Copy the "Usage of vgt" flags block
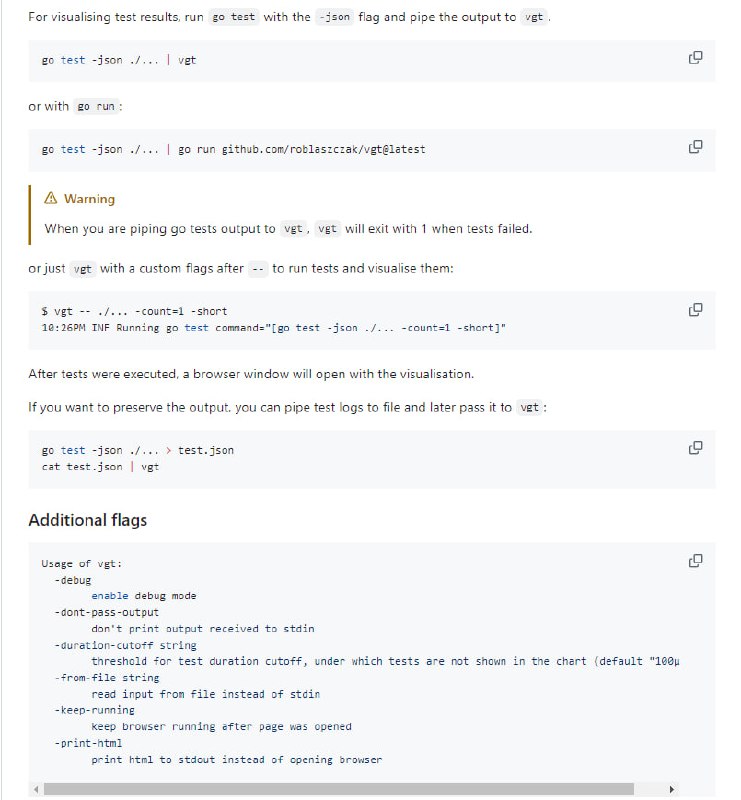Viewport: 741px width, 800px height. (x=695, y=561)
